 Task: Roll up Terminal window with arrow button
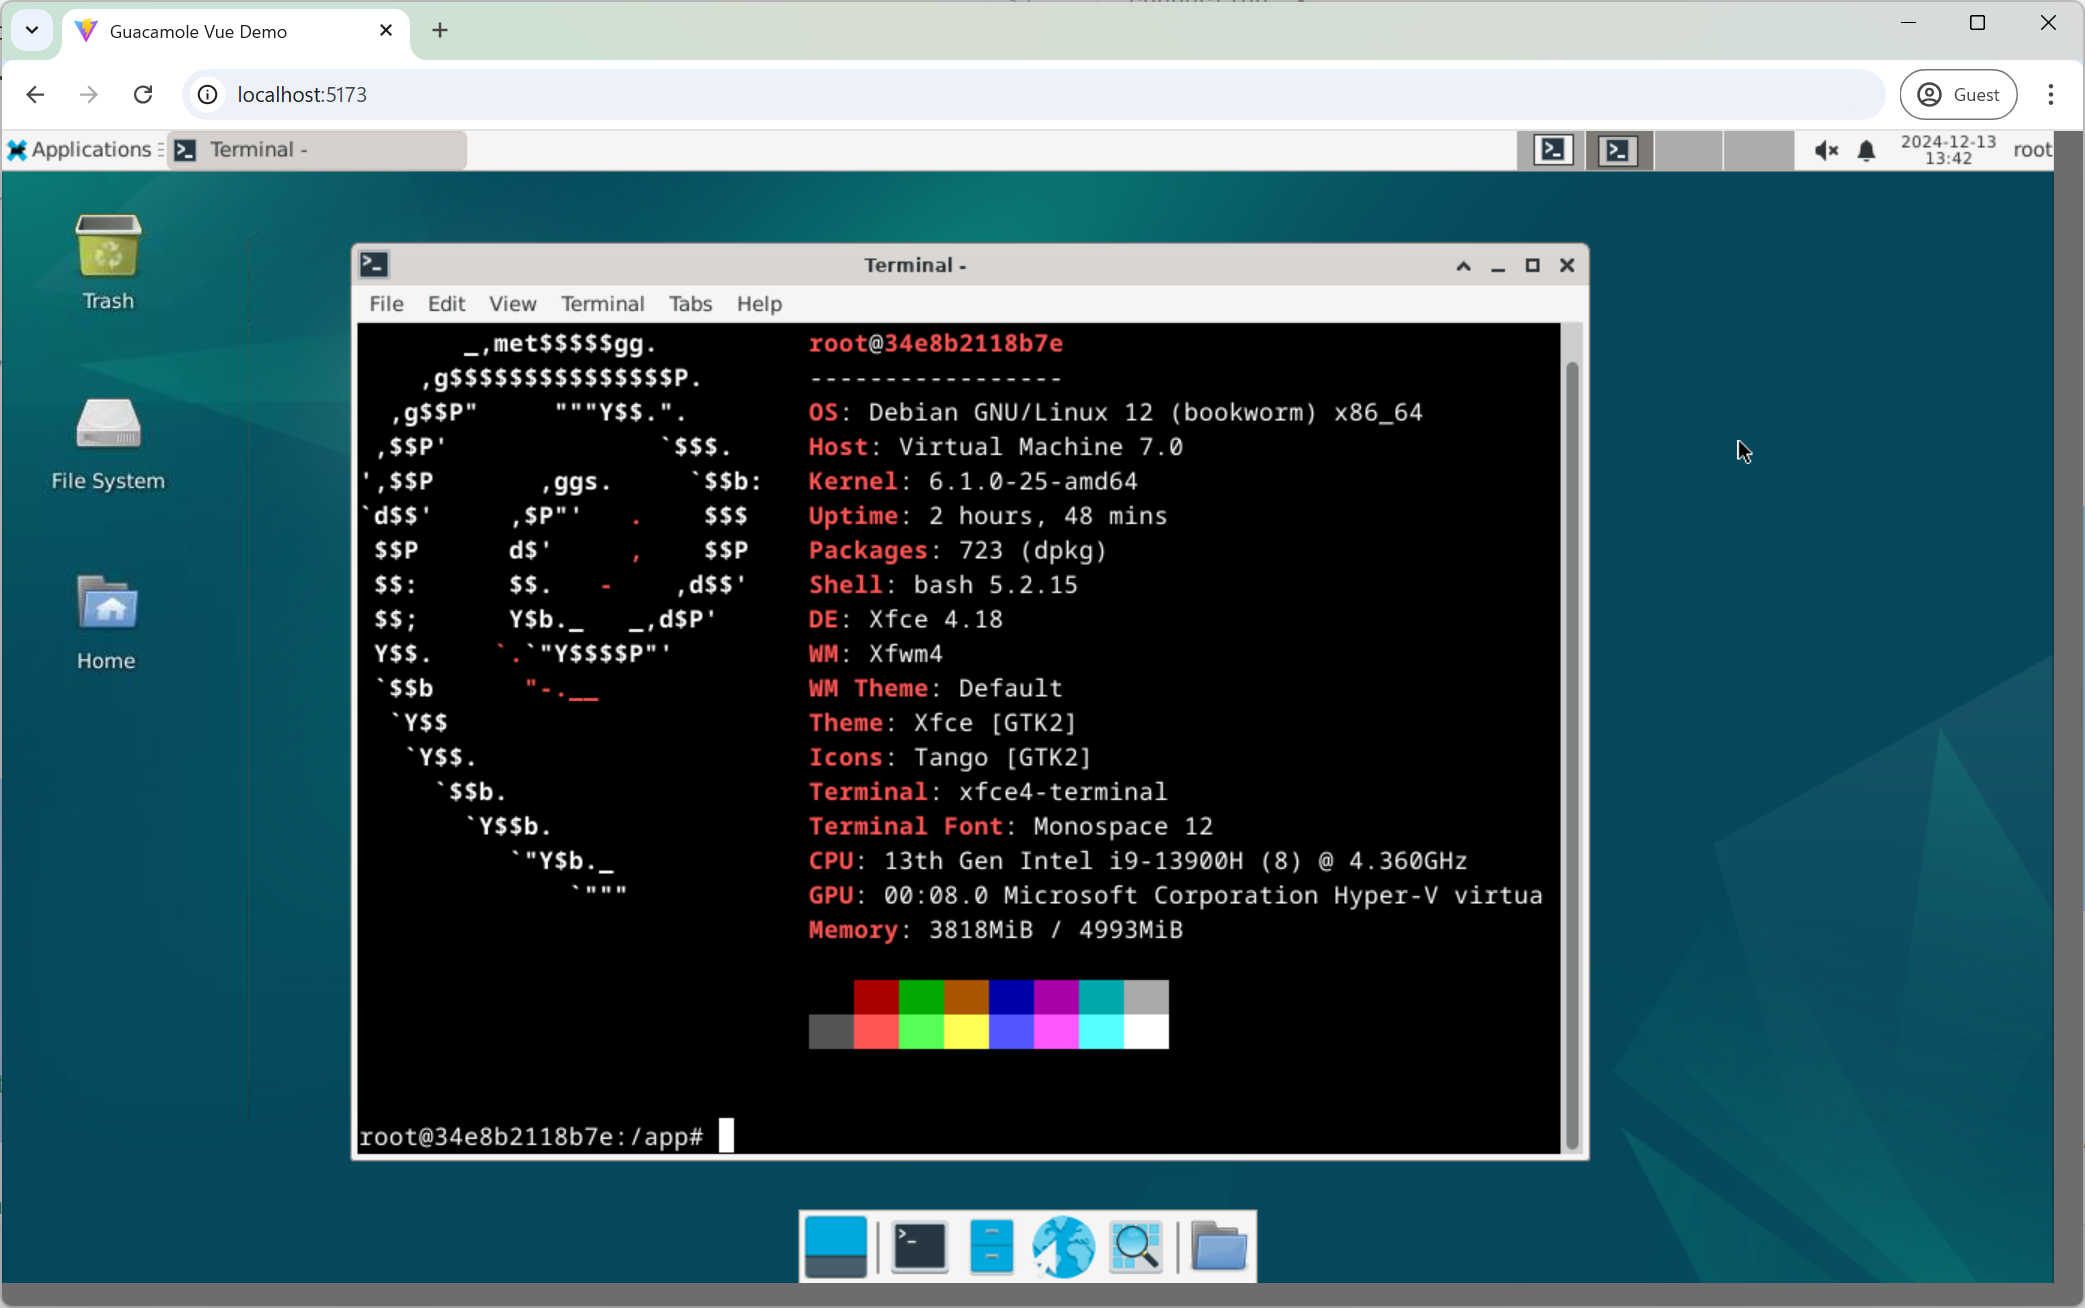coord(1463,265)
